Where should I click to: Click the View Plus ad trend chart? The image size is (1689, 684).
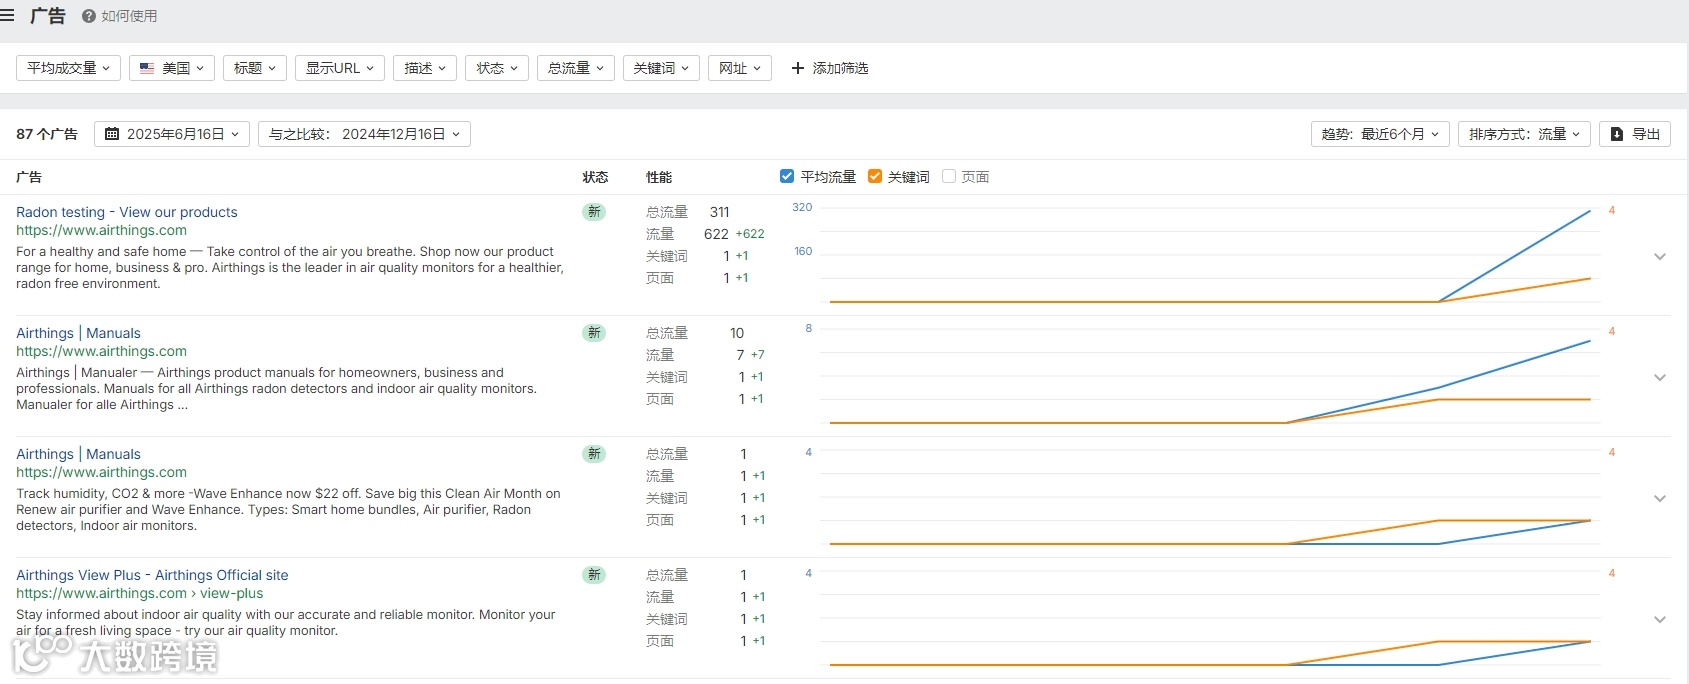click(x=1210, y=618)
